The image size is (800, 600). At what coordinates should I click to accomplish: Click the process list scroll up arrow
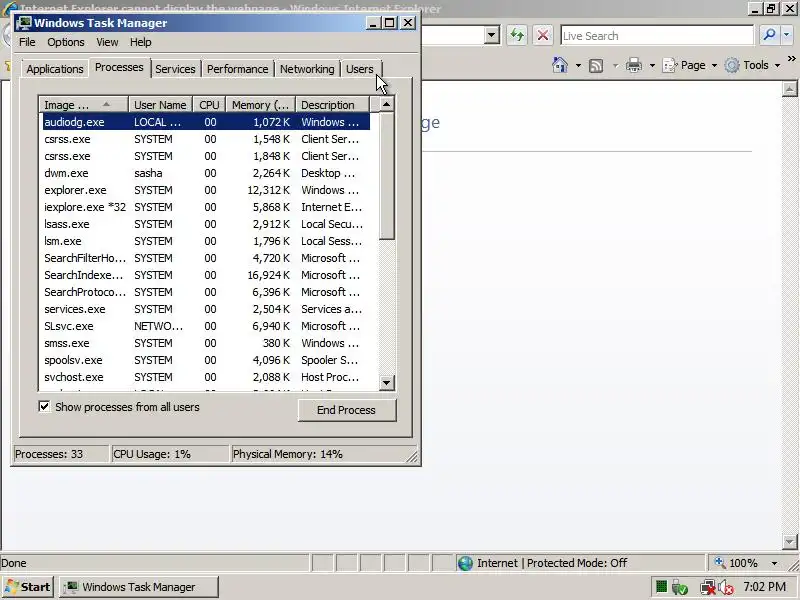click(387, 105)
